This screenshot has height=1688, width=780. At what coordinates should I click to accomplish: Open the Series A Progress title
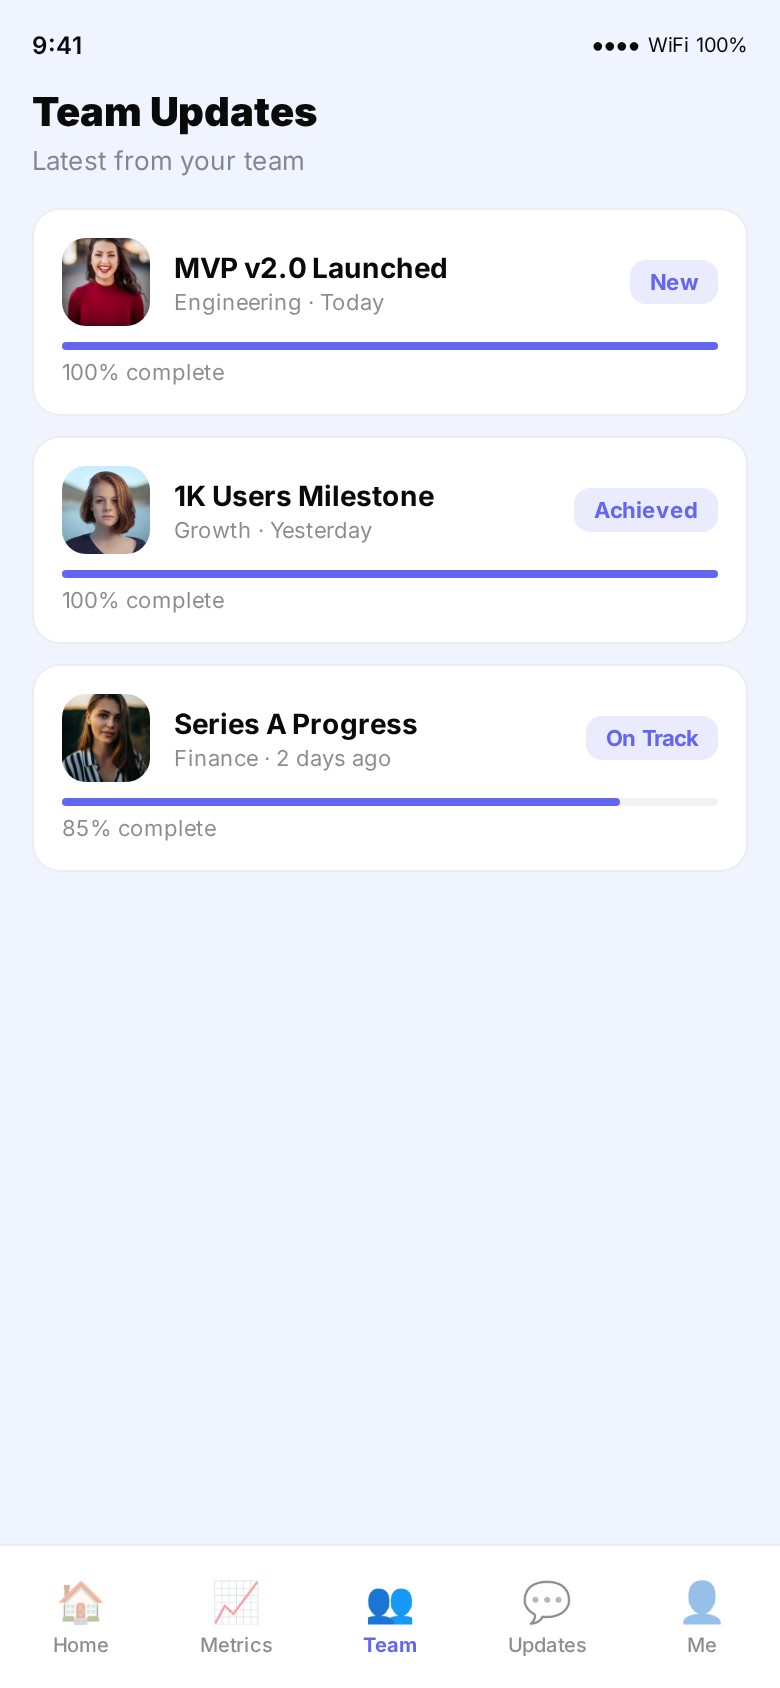(295, 724)
